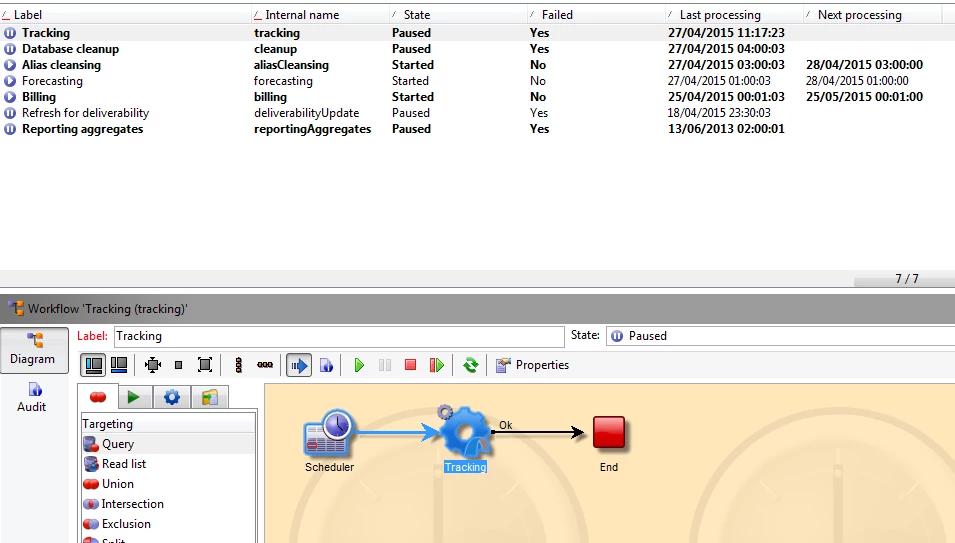Click the 25/05/2015 00:01:00 next processing cell
This screenshot has height=543, width=955.
[x=864, y=97]
